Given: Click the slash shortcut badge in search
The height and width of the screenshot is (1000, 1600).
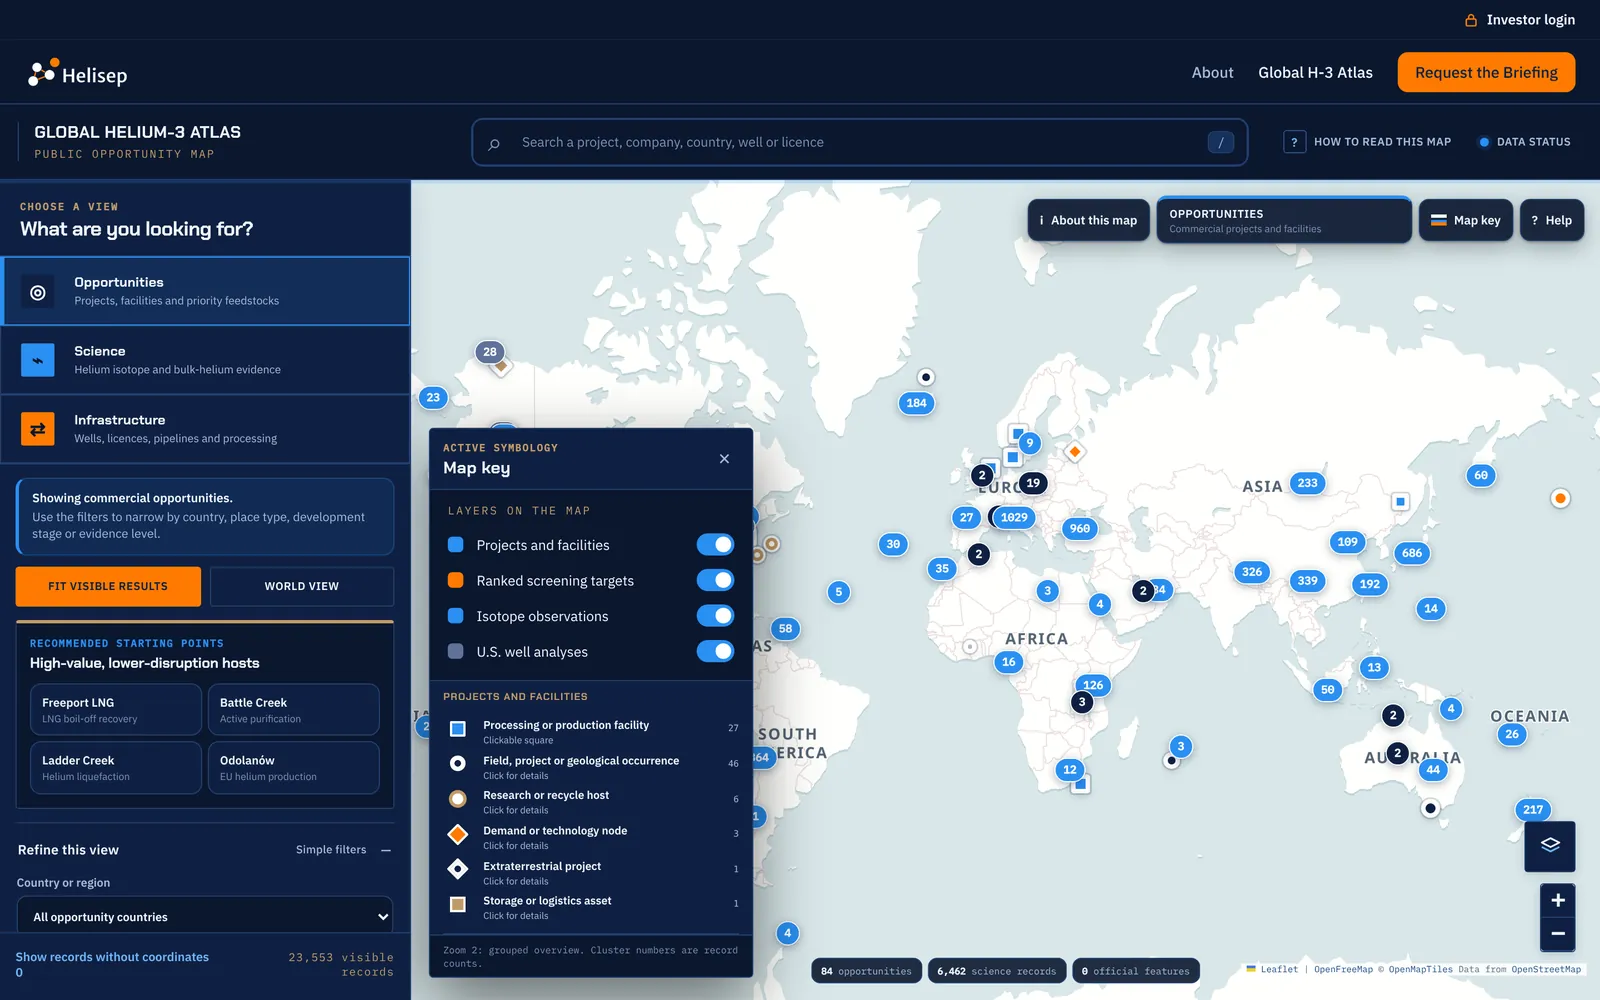Looking at the screenshot, I should pos(1220,142).
